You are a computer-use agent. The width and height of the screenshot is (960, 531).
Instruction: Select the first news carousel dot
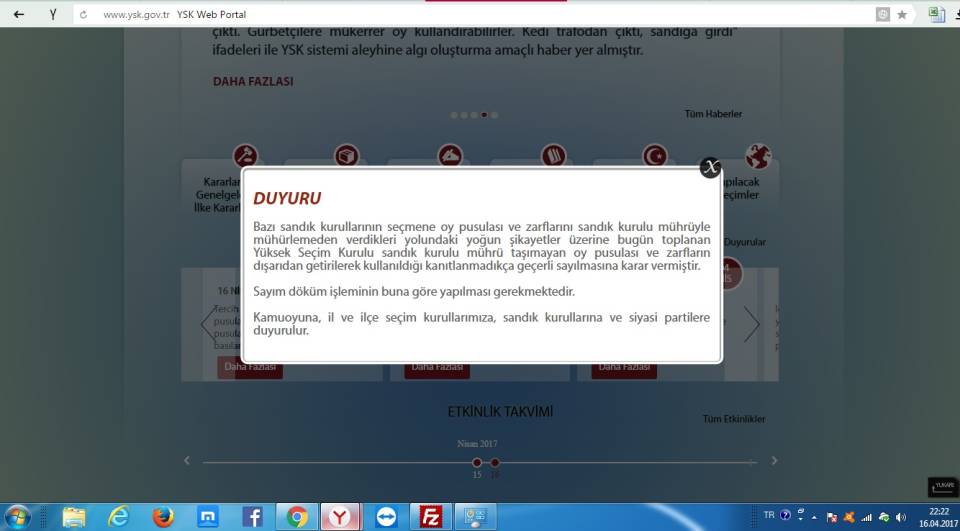[x=454, y=115]
